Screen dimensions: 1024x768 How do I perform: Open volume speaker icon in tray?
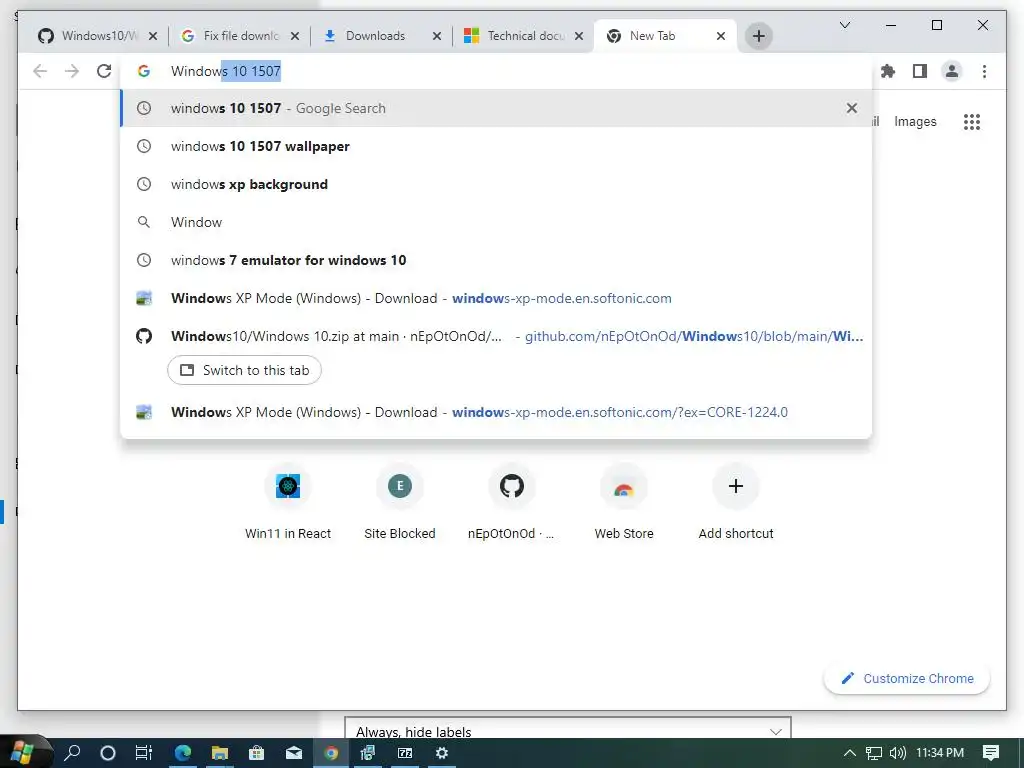[898, 753]
